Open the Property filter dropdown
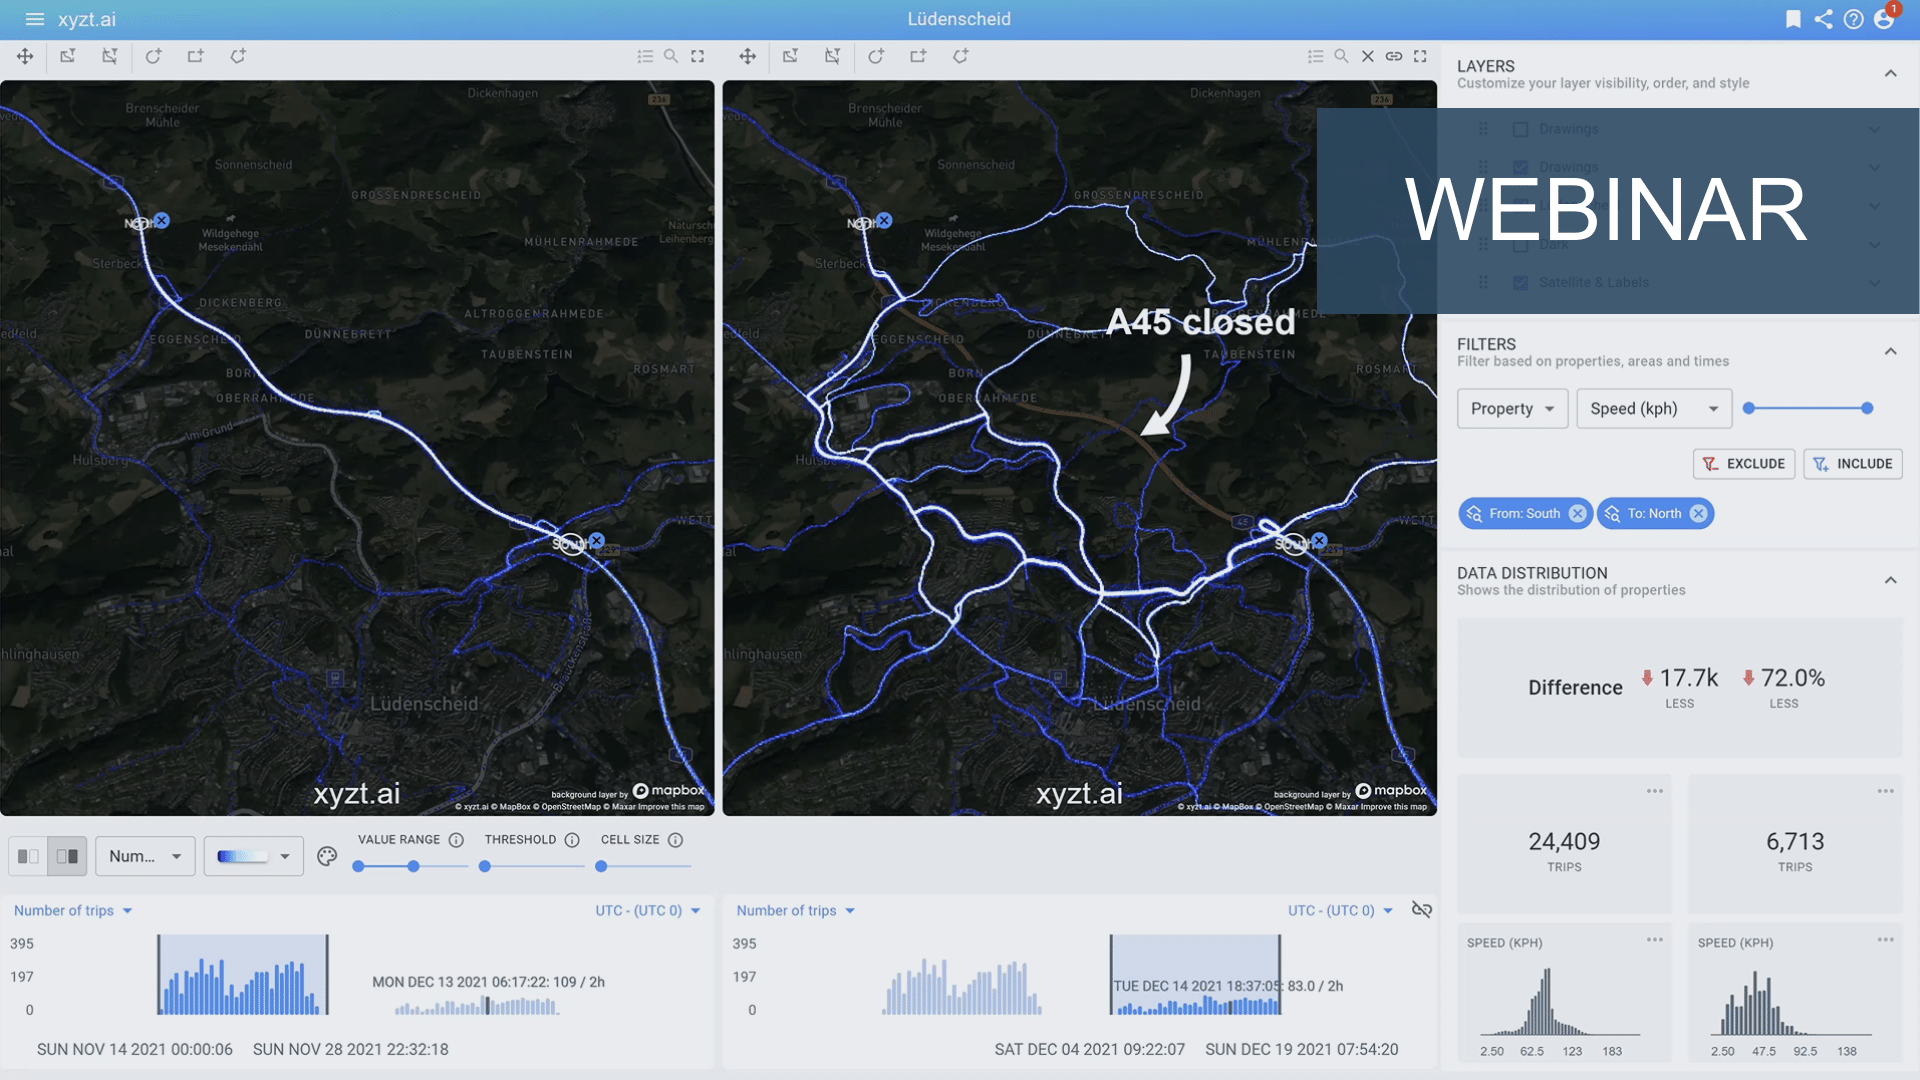Image resolution: width=1920 pixels, height=1080 pixels. [1511, 408]
